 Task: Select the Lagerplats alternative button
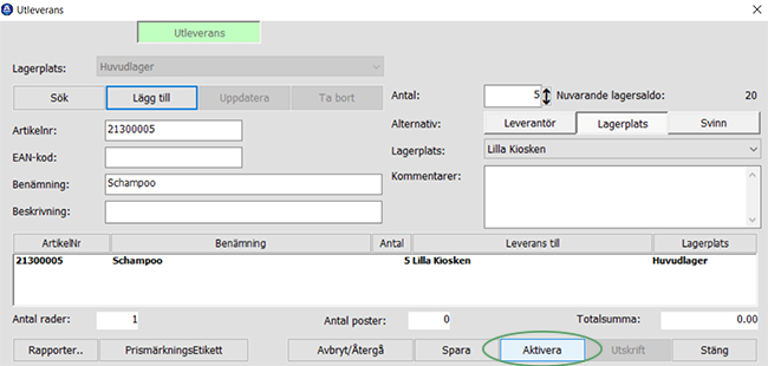point(622,123)
